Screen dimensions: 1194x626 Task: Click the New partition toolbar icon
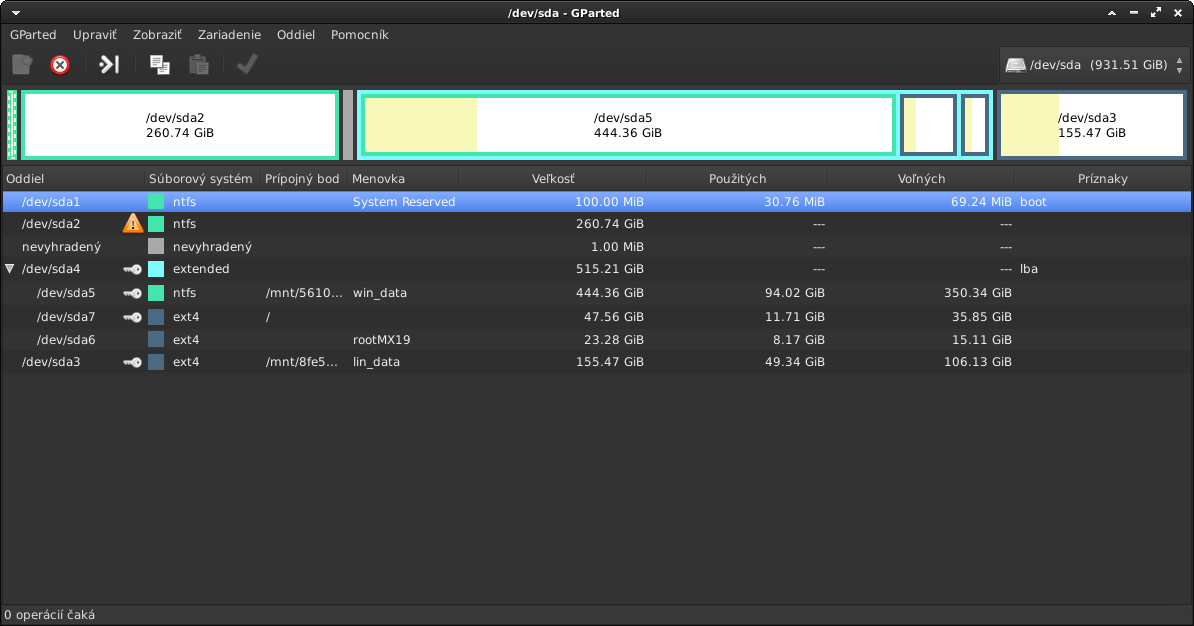[22, 65]
